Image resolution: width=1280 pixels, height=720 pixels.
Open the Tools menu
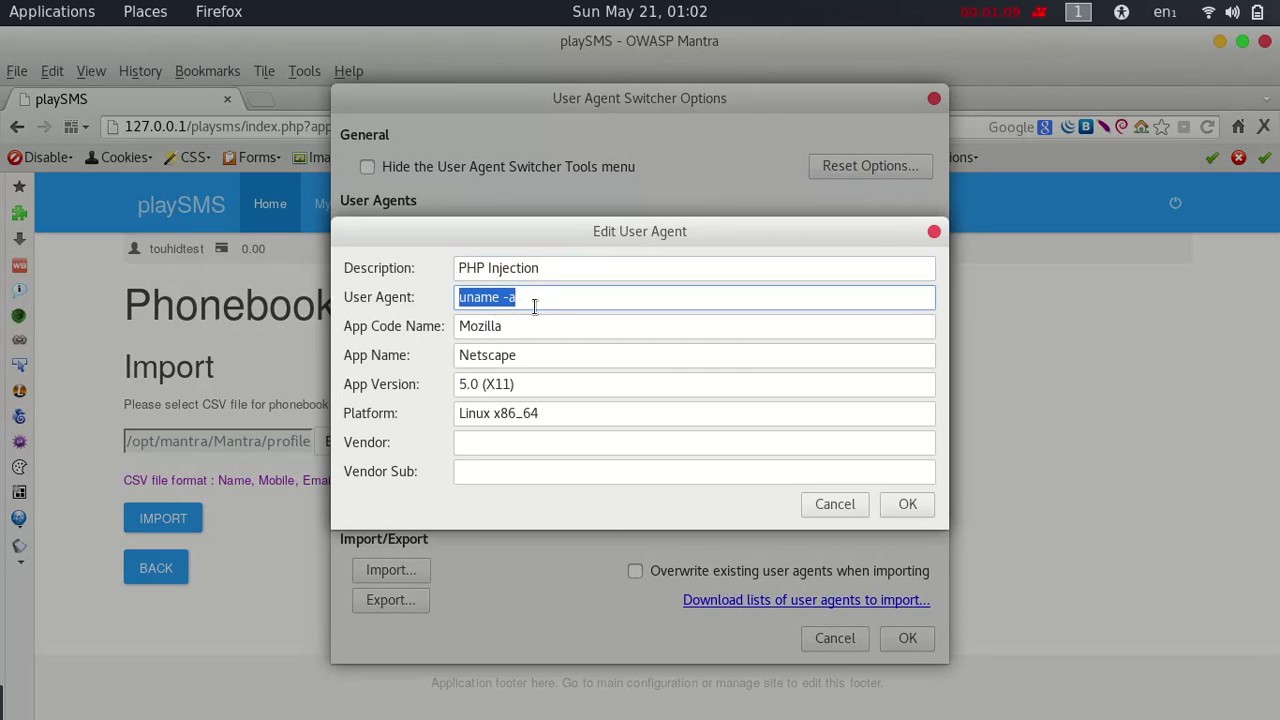coord(304,71)
